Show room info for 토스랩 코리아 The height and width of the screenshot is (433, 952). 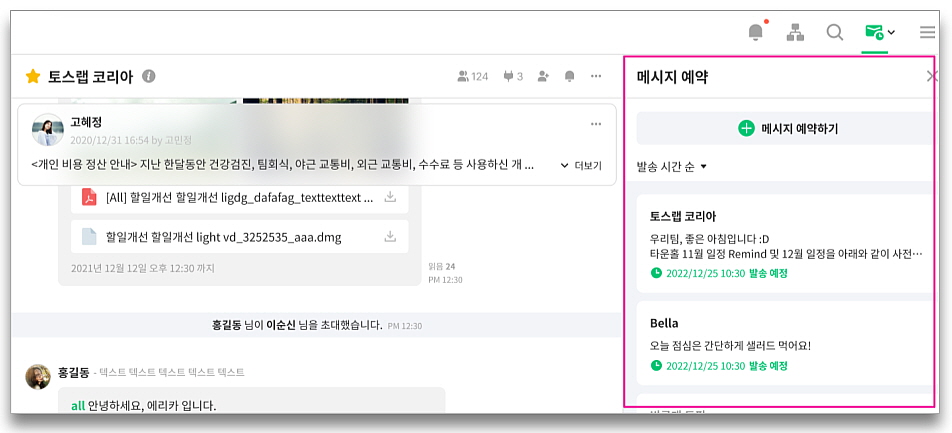(x=149, y=76)
